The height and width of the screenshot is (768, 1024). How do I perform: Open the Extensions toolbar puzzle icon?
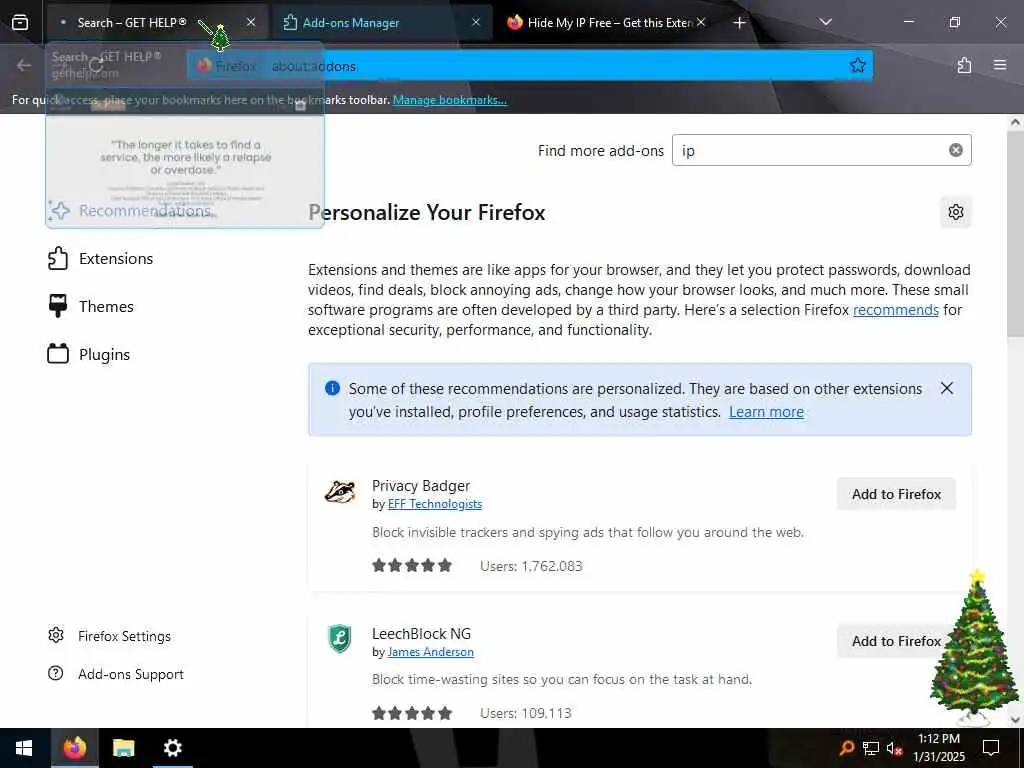click(x=964, y=65)
